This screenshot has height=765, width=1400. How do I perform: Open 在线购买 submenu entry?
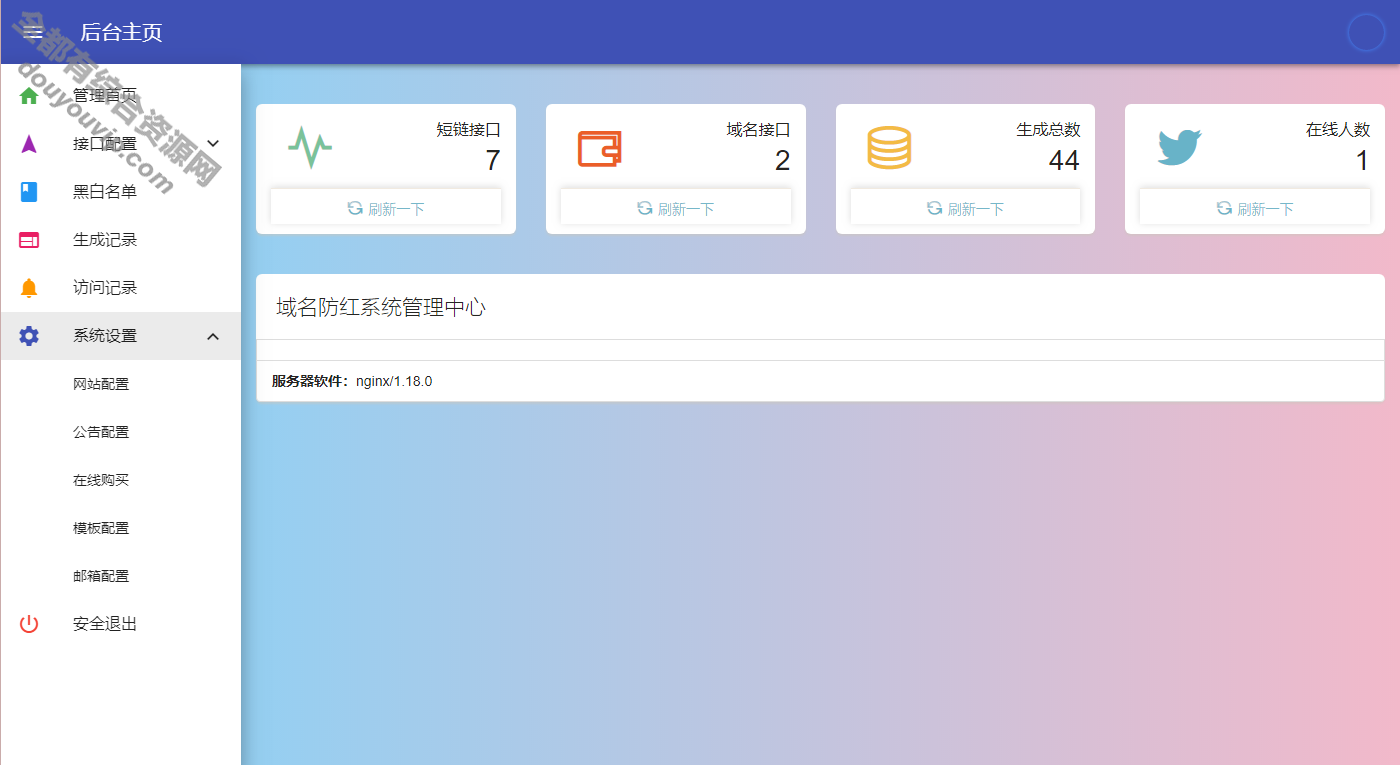coord(120,480)
